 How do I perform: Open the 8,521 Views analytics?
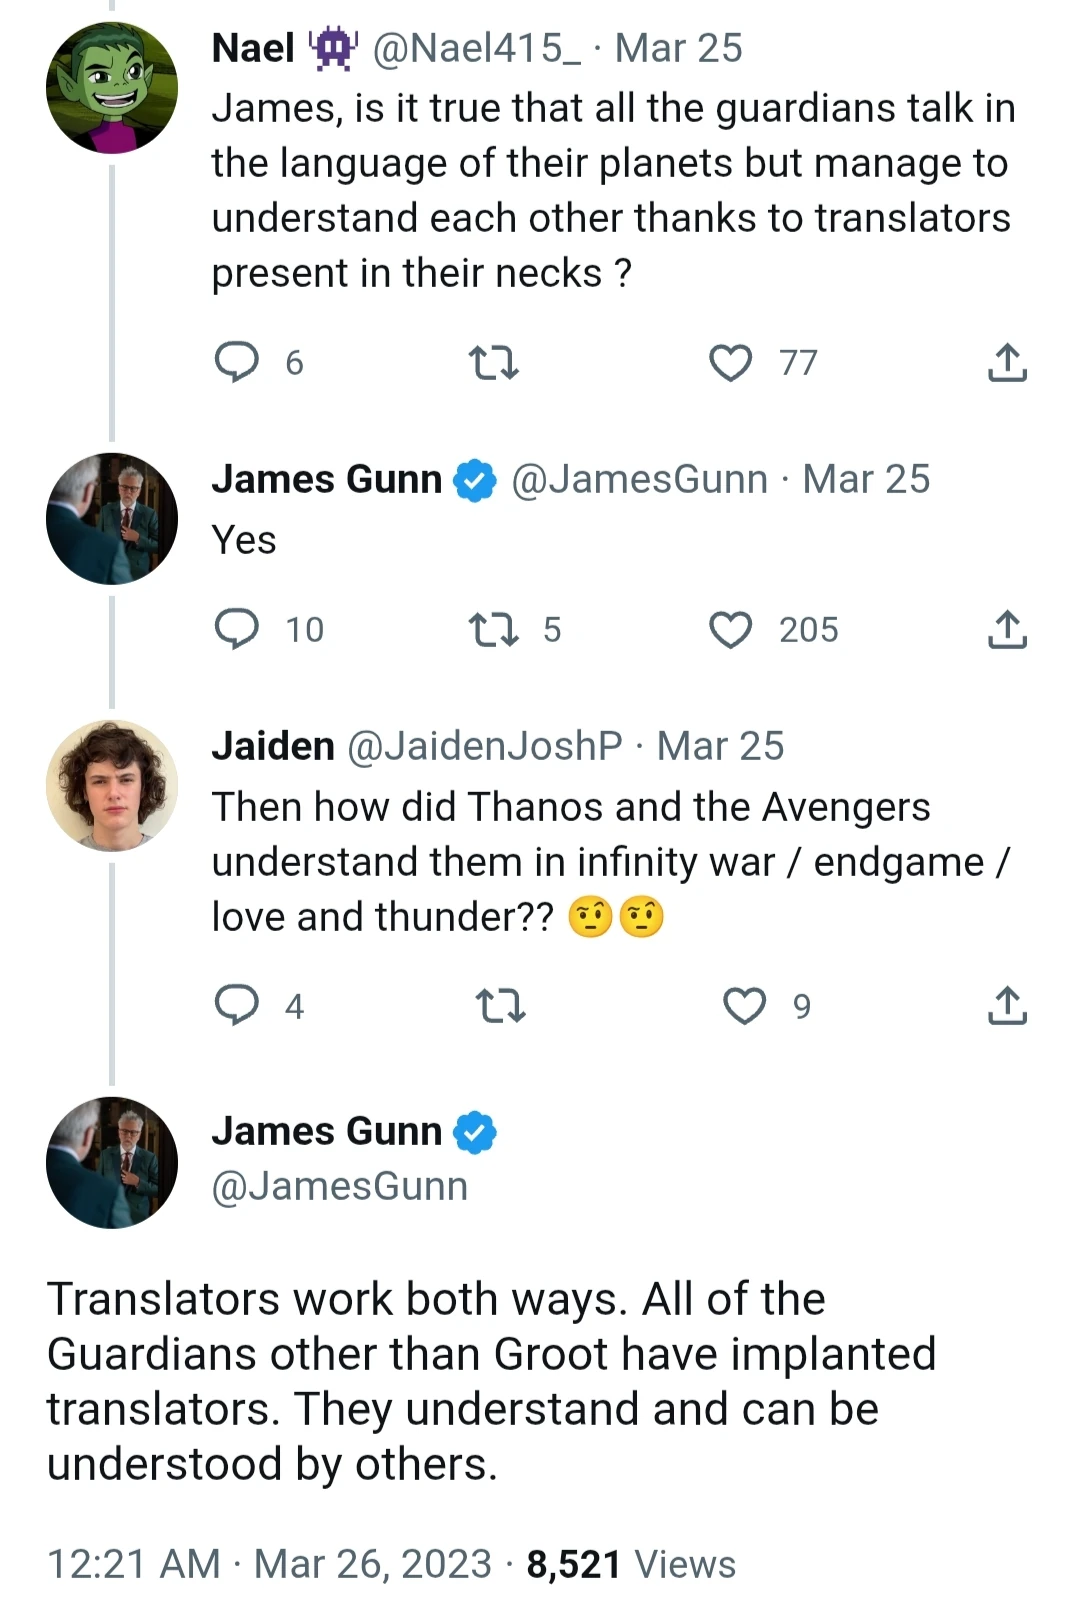point(631,1564)
